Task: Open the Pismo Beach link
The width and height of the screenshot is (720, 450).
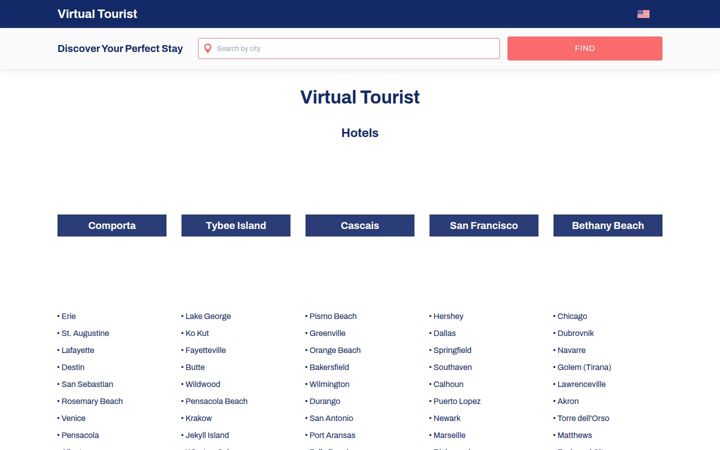Action: point(333,316)
